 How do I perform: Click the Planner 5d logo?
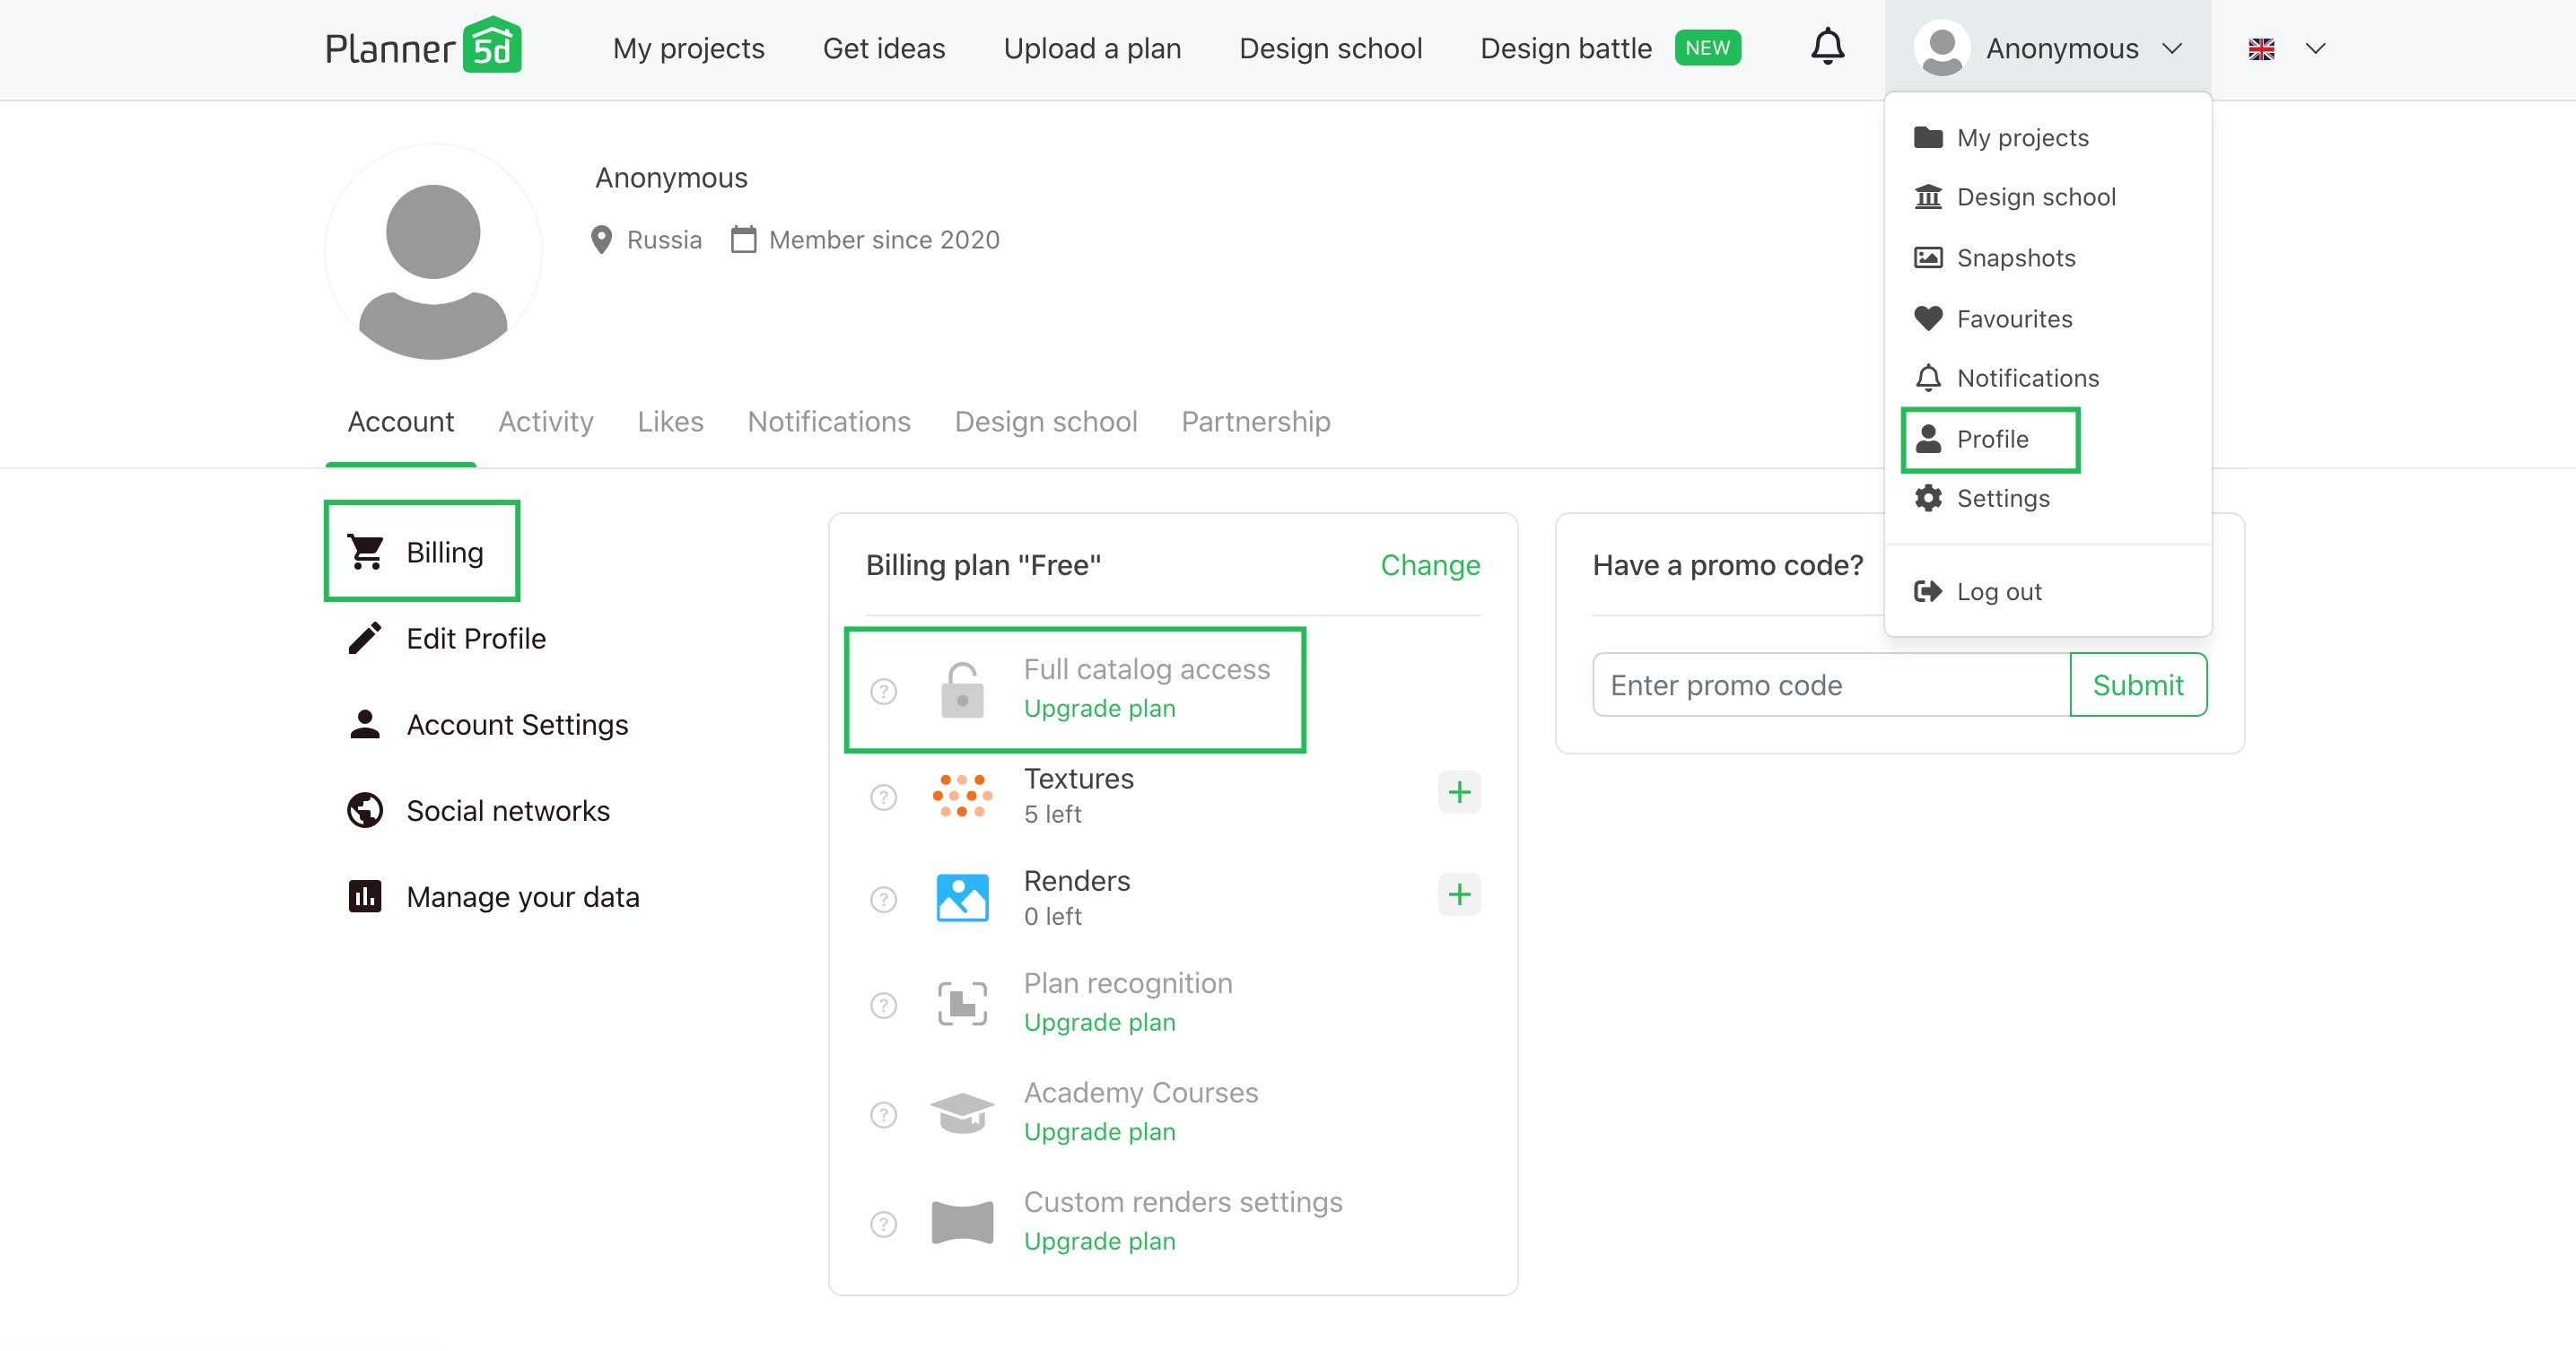click(x=422, y=47)
